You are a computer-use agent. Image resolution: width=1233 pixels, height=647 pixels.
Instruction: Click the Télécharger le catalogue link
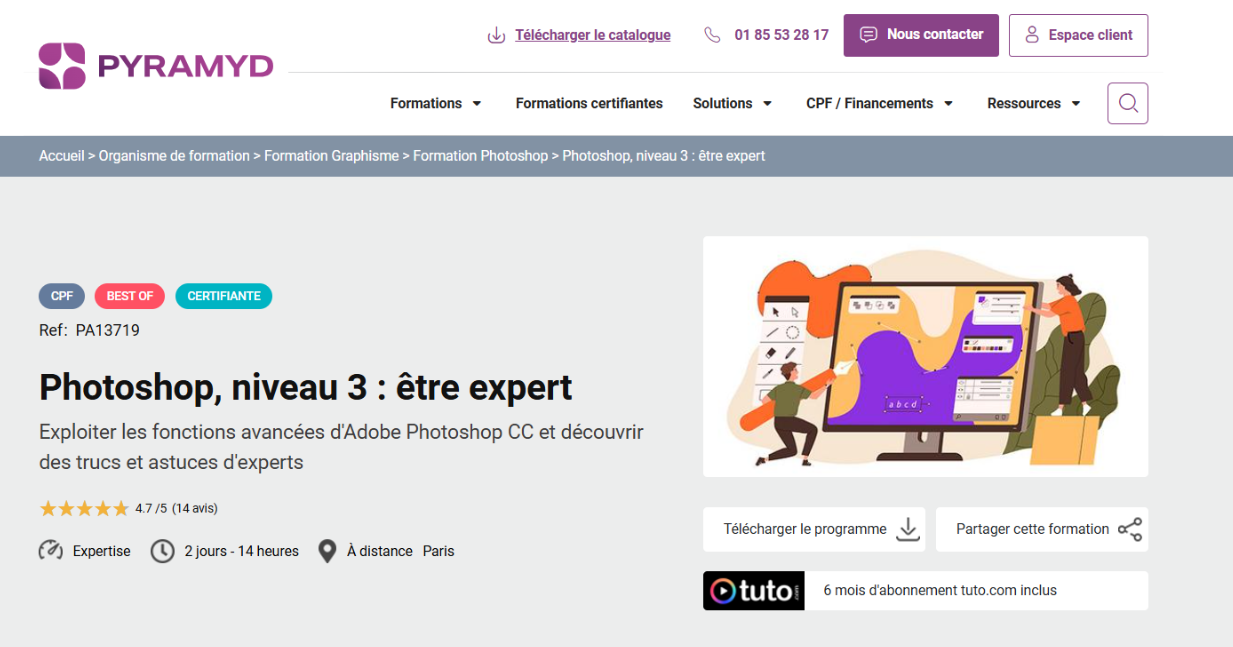[x=592, y=35]
